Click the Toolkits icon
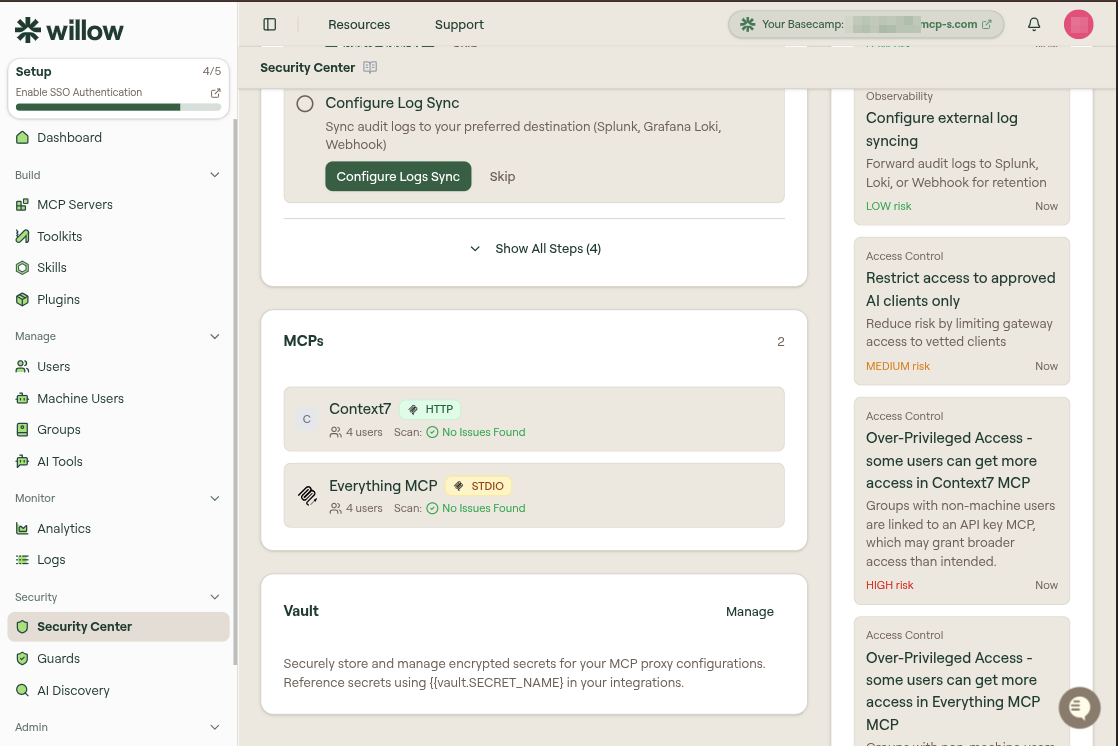This screenshot has height=746, width=1118. pyautogui.click(x=22, y=236)
